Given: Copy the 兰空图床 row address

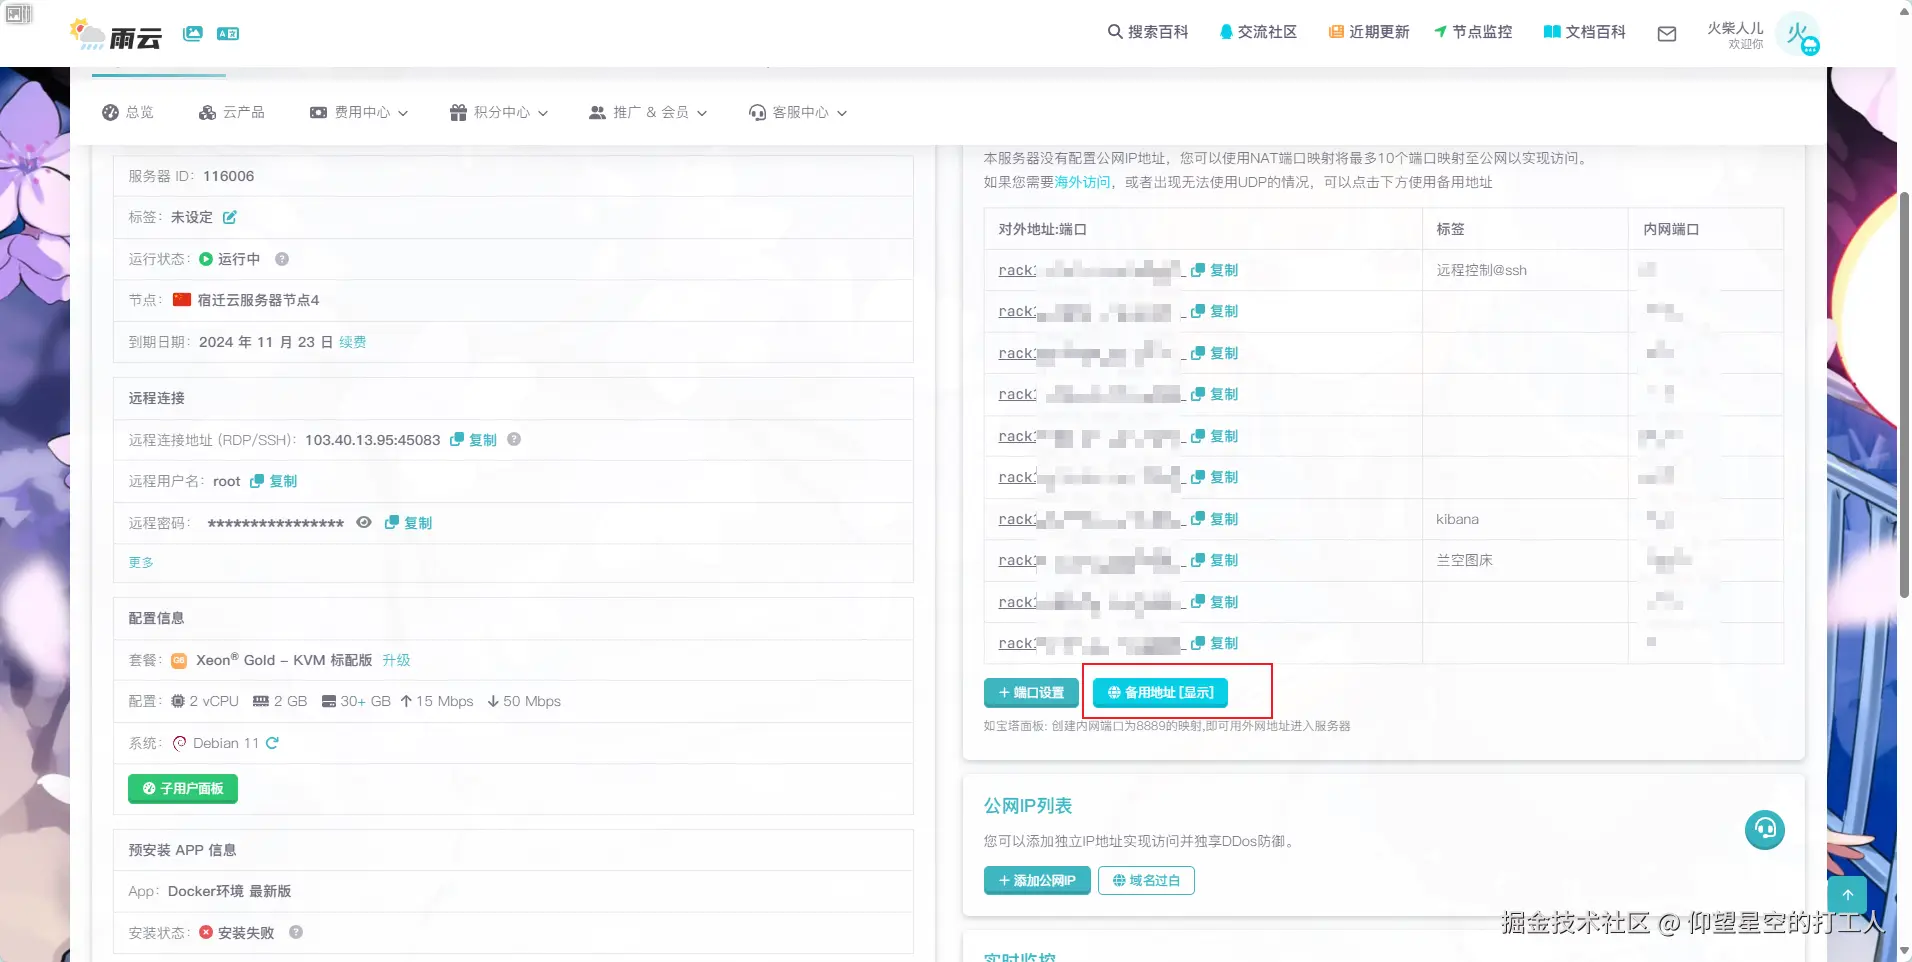Looking at the screenshot, I should click(x=1215, y=561).
